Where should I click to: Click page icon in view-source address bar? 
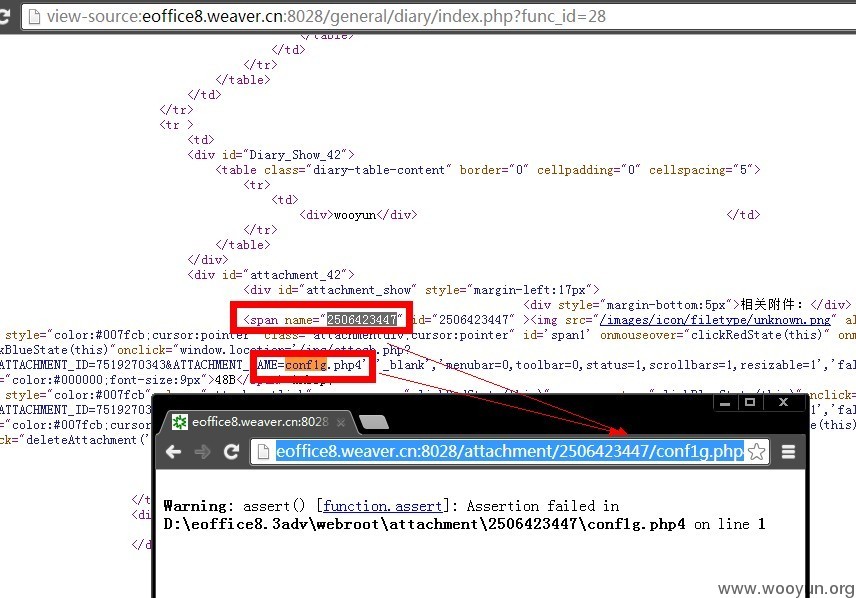coord(34,16)
